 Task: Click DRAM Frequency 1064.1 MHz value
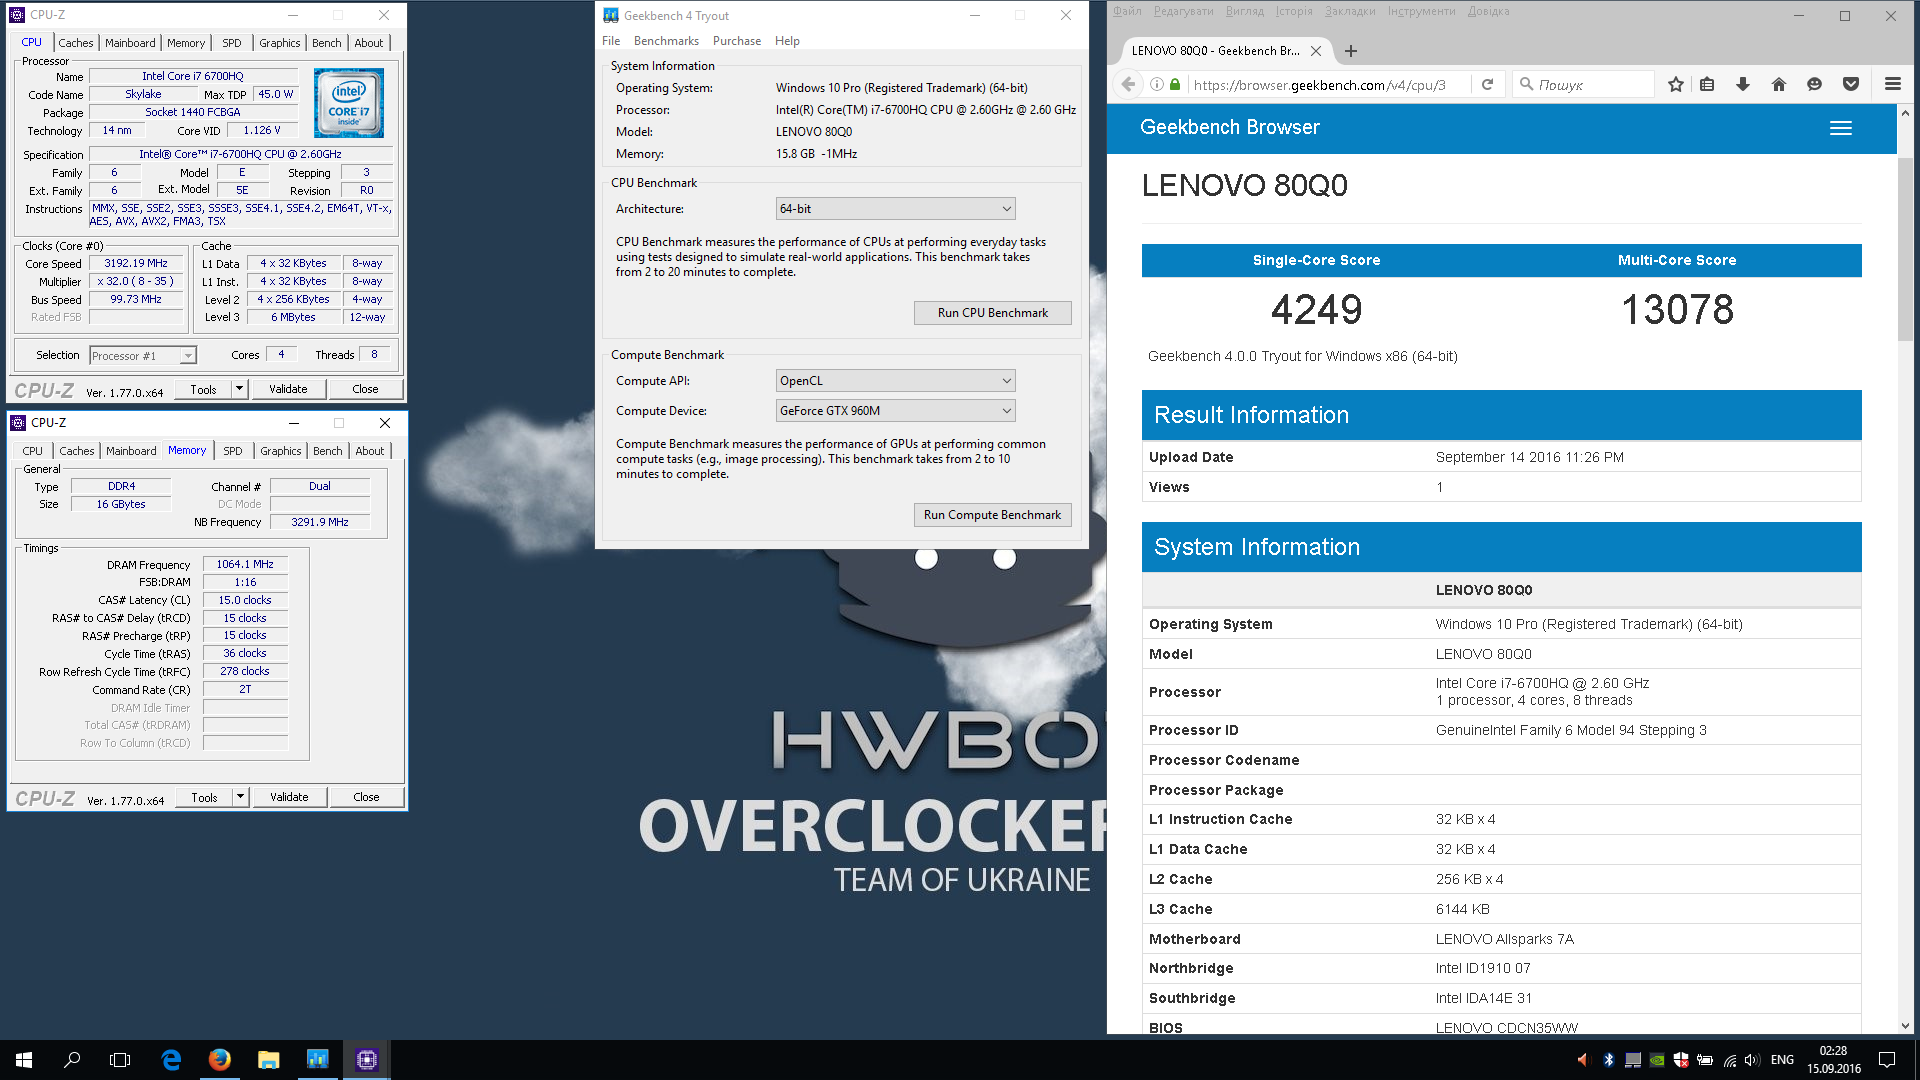tap(245, 565)
